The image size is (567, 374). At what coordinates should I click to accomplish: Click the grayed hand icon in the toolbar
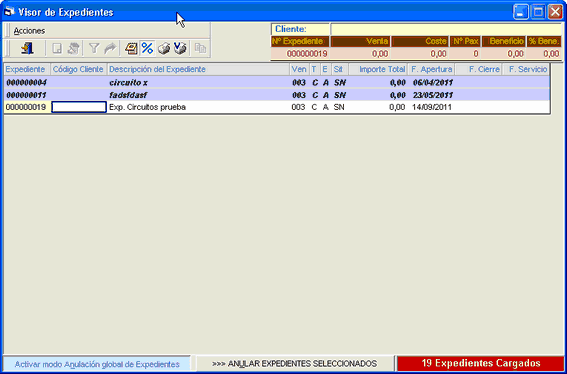pyautogui.click(x=73, y=48)
